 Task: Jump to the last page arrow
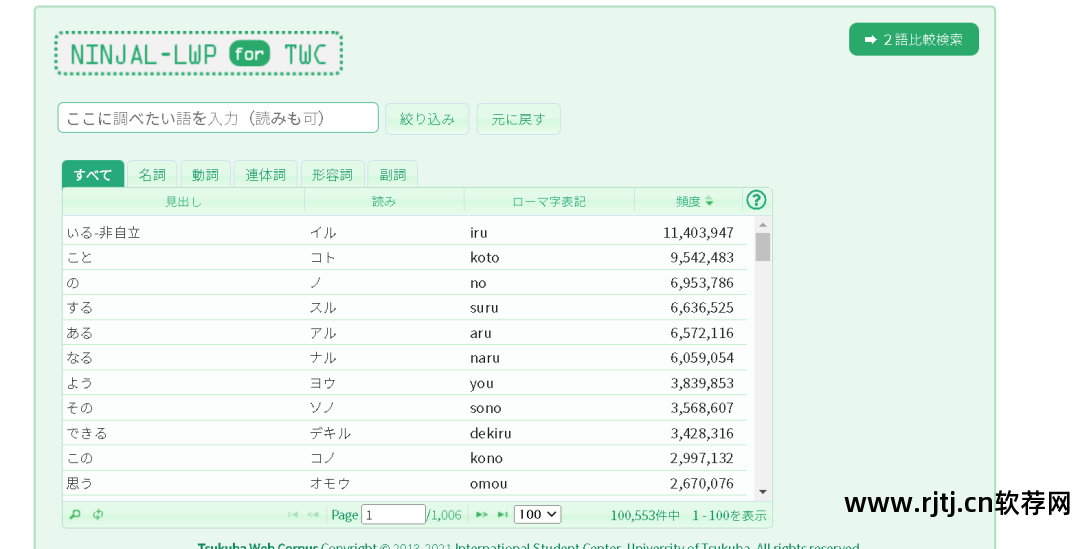503,515
